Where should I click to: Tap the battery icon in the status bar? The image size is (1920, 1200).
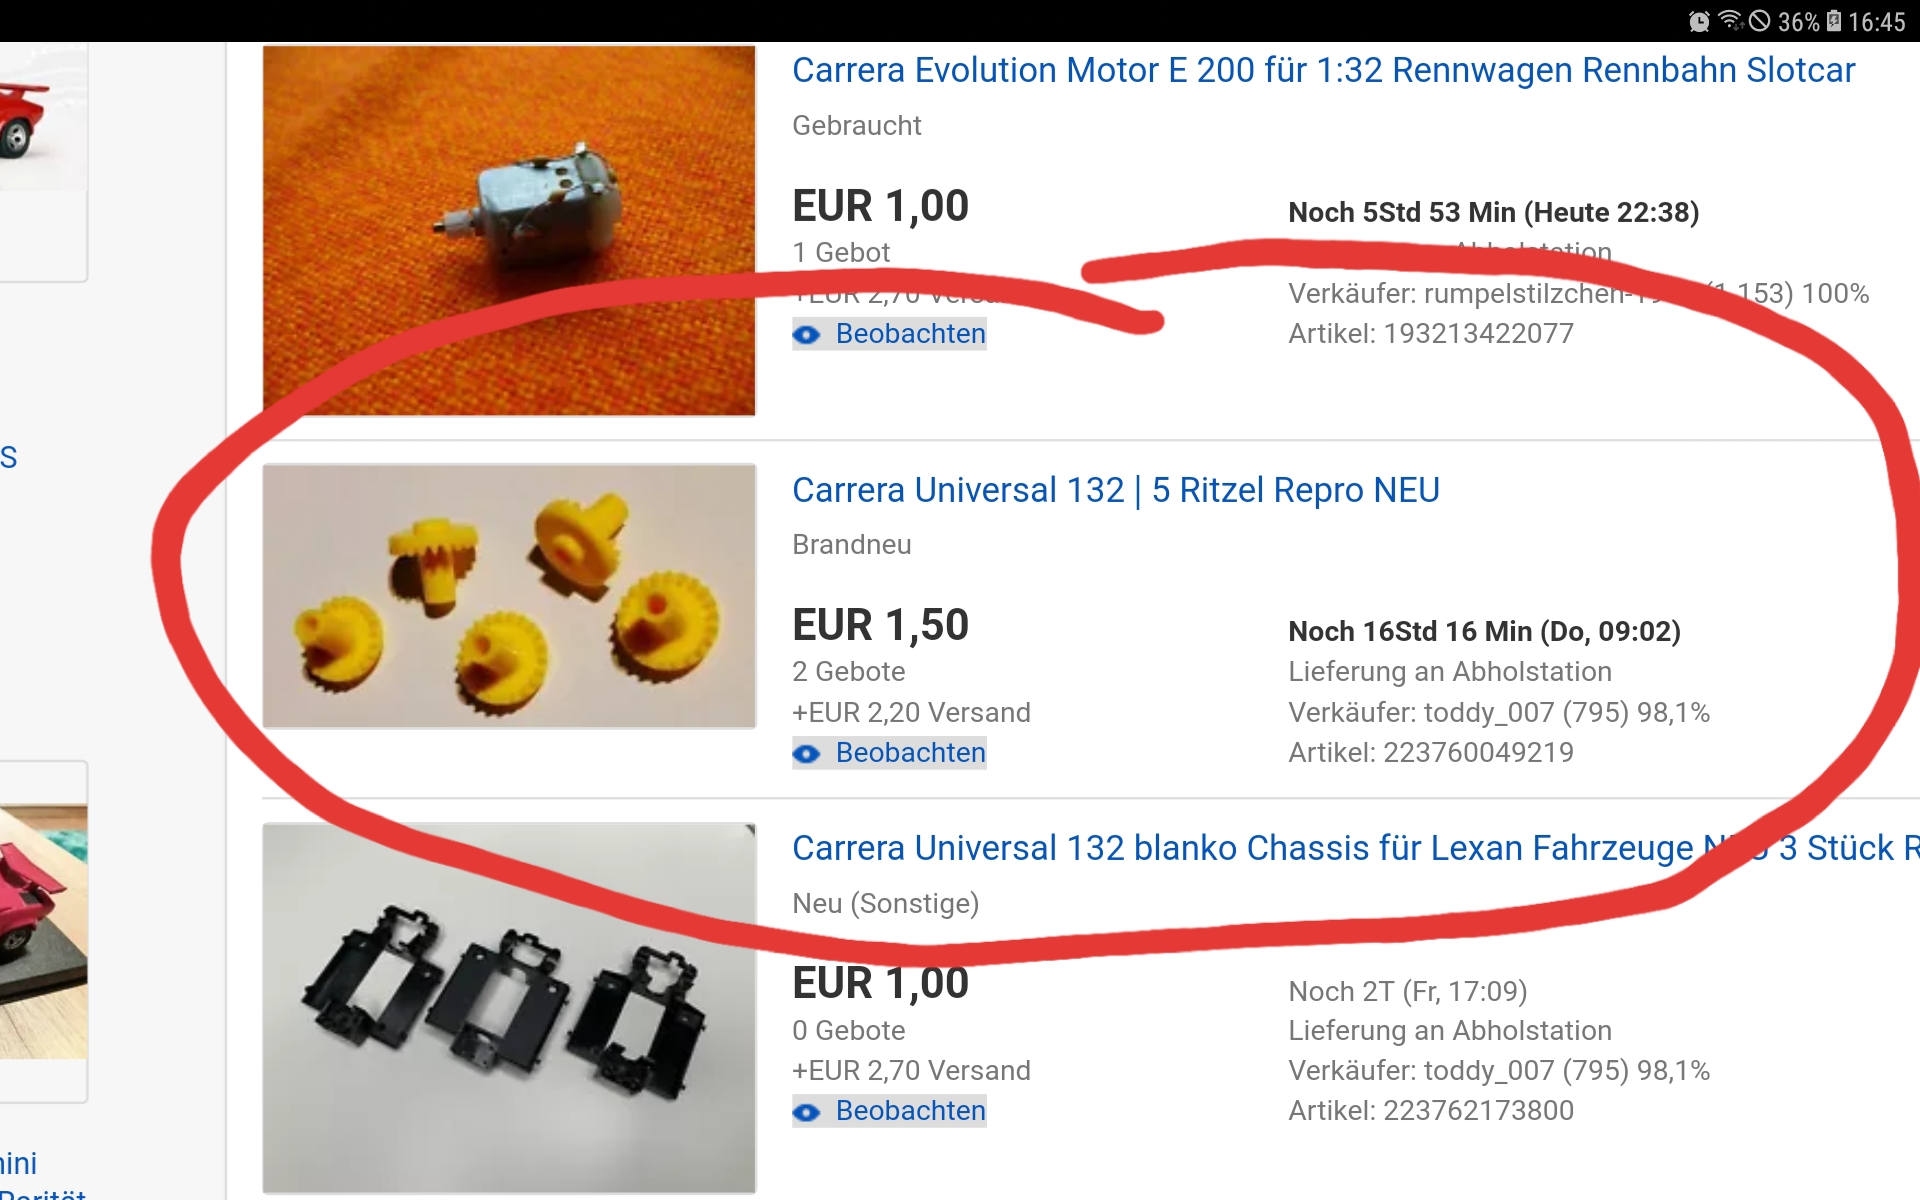click(1834, 21)
